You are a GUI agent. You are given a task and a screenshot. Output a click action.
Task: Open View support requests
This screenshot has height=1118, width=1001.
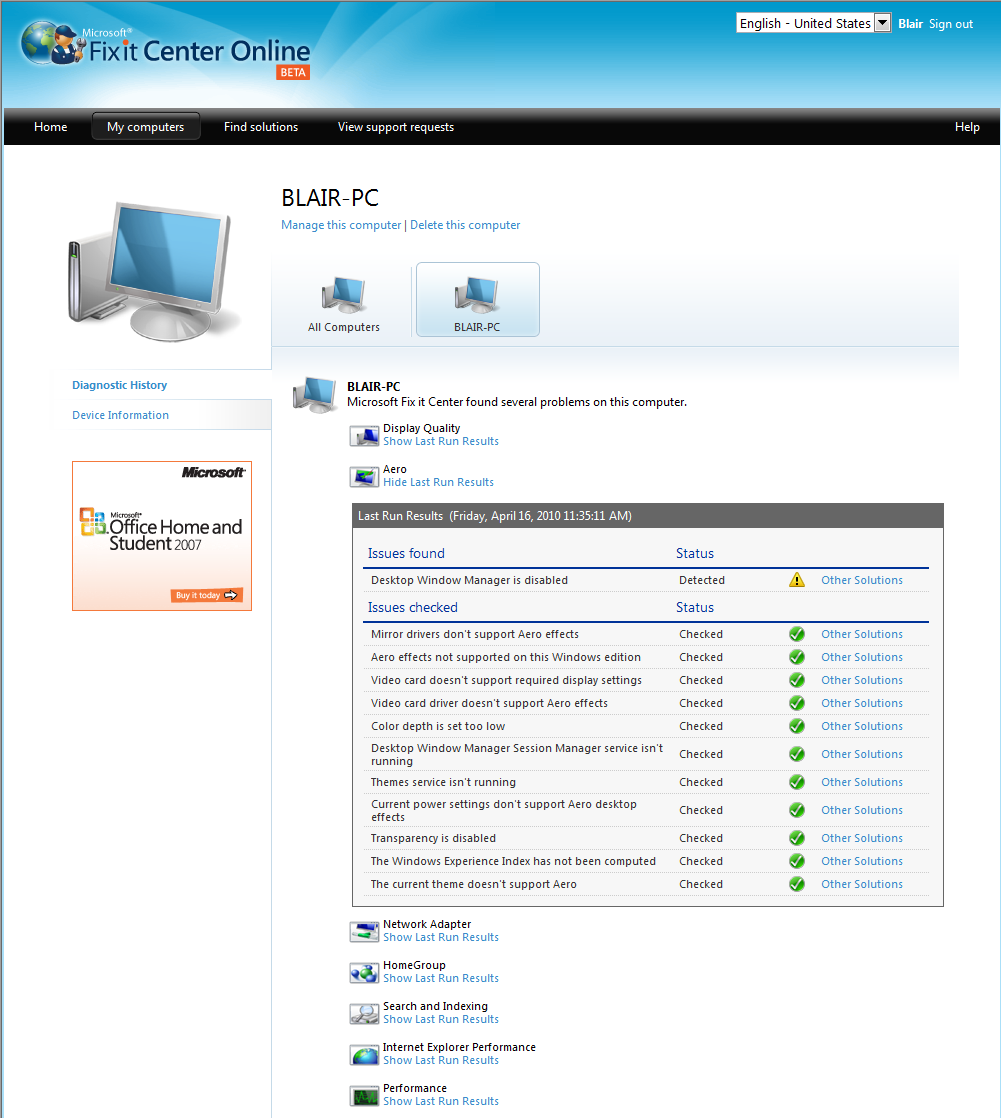[x=396, y=127]
